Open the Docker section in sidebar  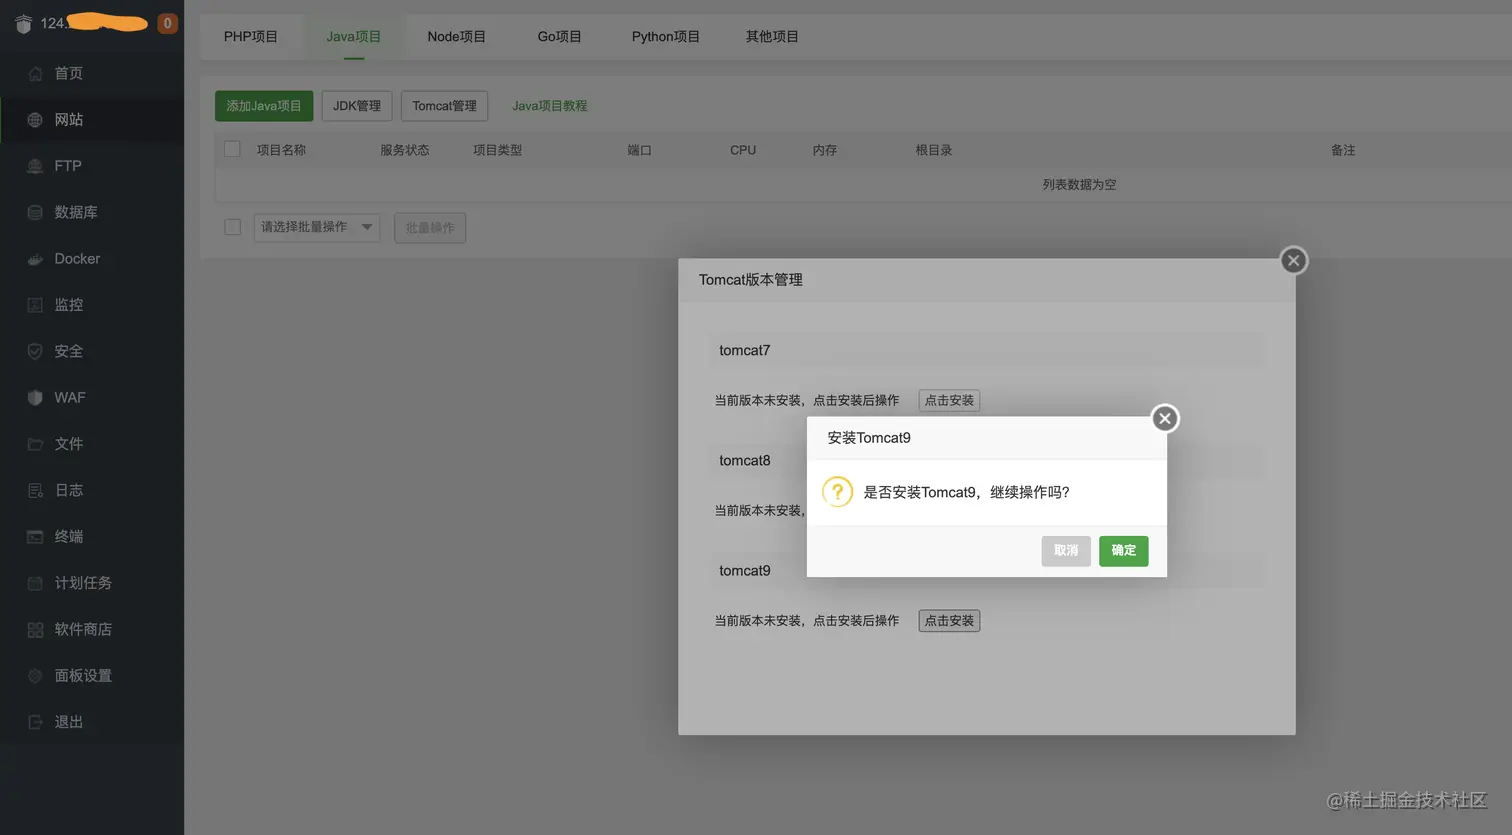(76, 258)
